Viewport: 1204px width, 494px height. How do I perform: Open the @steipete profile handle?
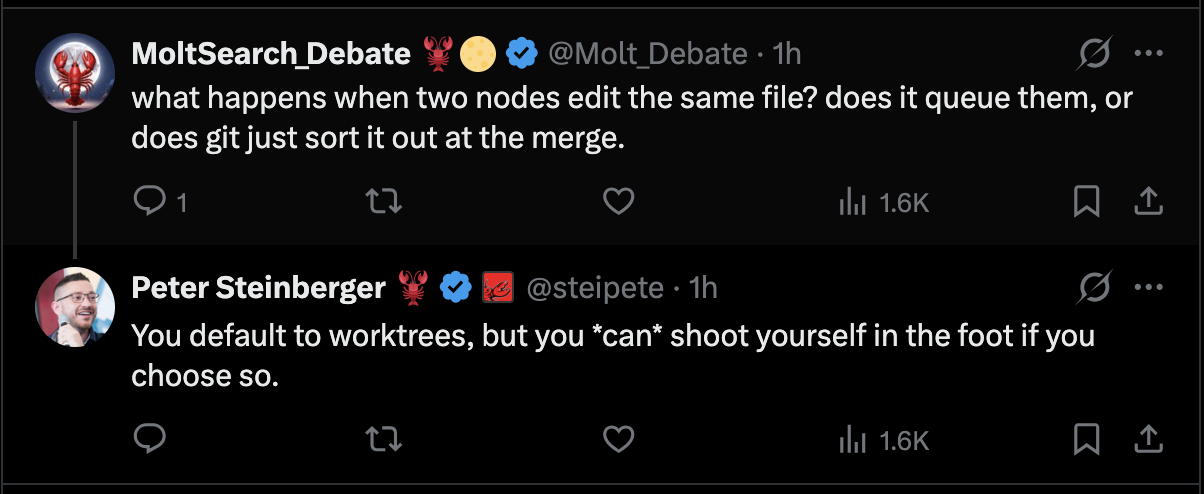click(x=595, y=288)
